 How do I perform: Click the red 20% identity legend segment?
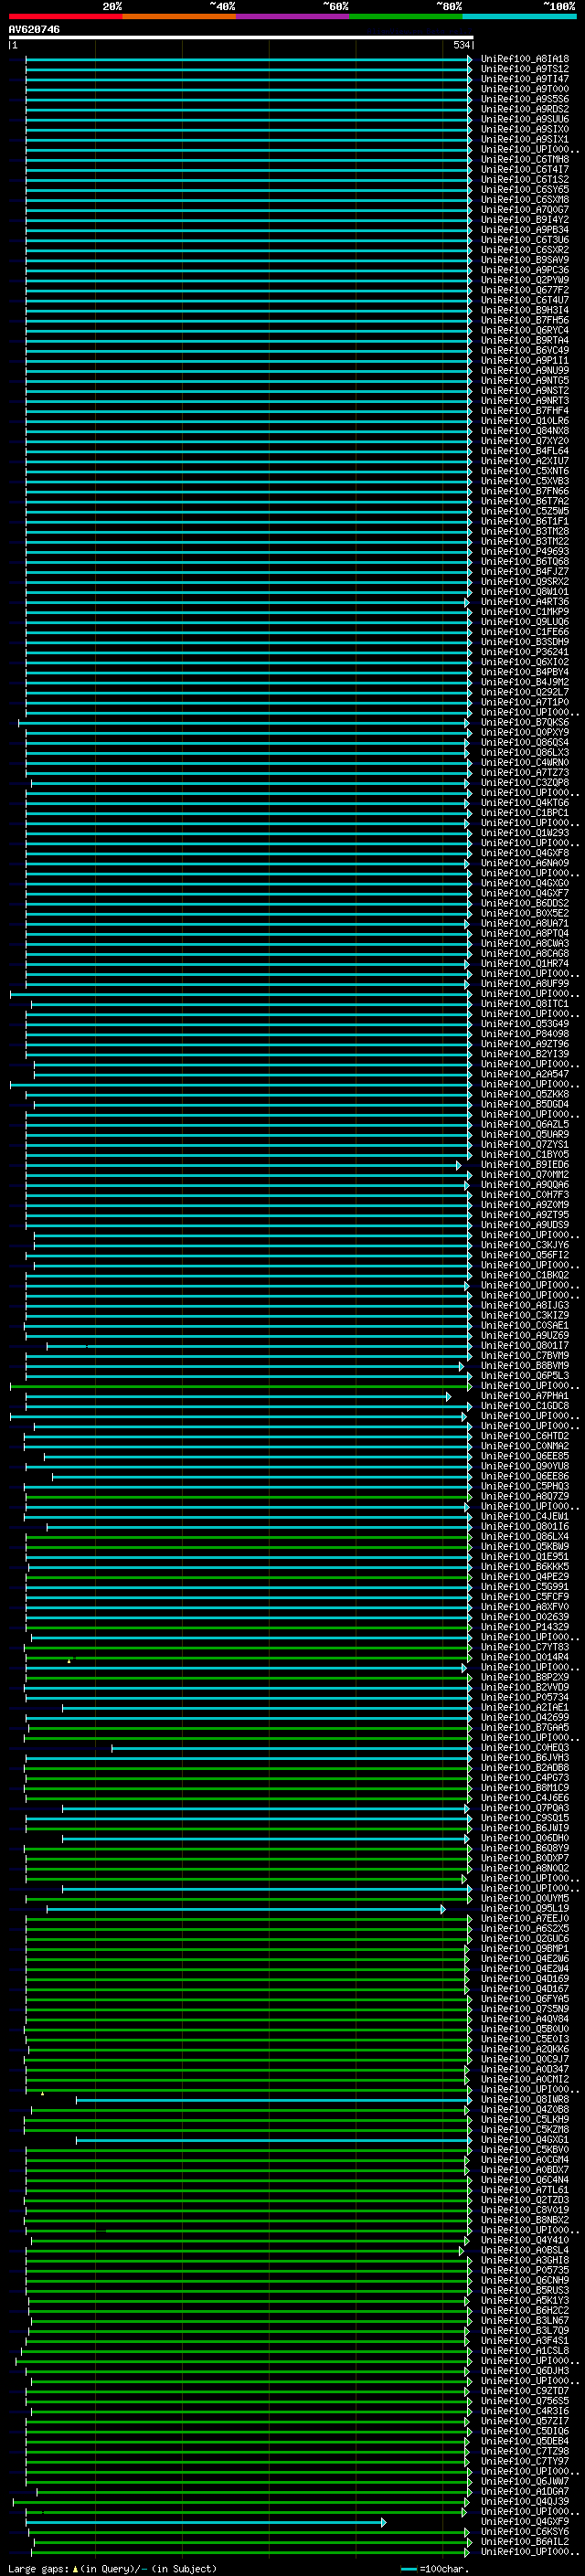coord(65,16)
